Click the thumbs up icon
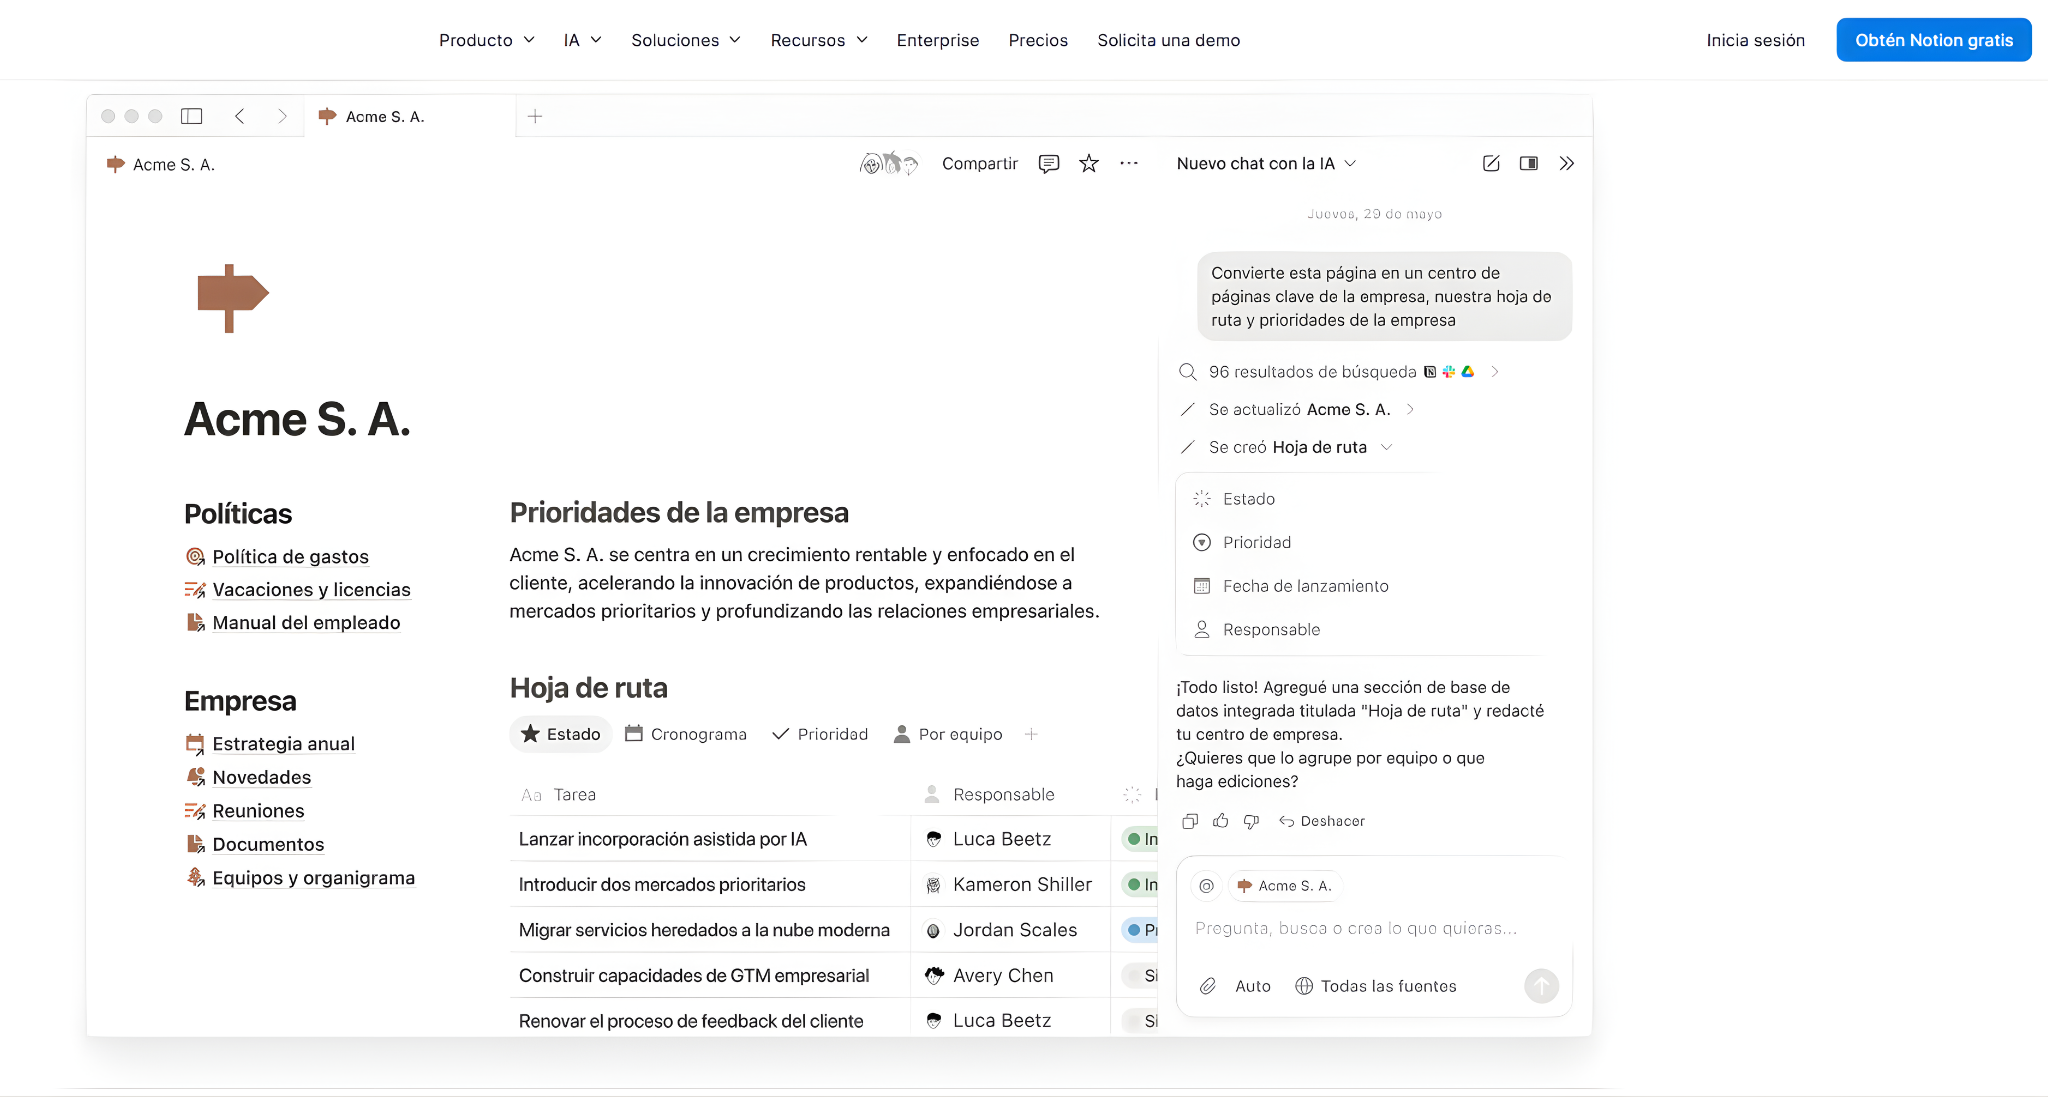The width and height of the screenshot is (2048, 1097). point(1221,821)
